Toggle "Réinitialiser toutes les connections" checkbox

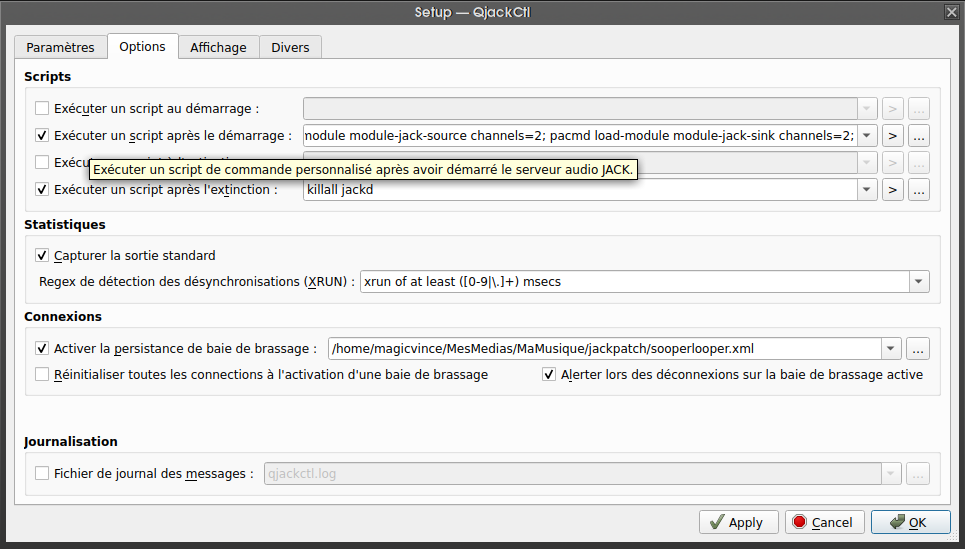pyautogui.click(x=42, y=374)
